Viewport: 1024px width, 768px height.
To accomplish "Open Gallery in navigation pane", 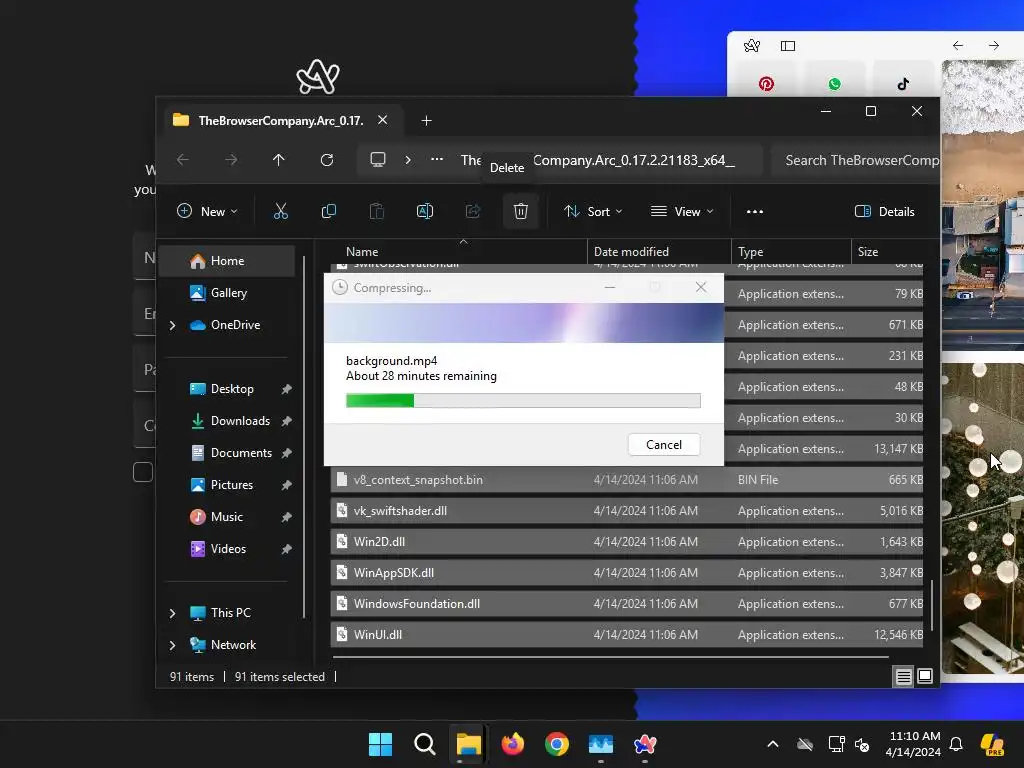I will 227,293.
